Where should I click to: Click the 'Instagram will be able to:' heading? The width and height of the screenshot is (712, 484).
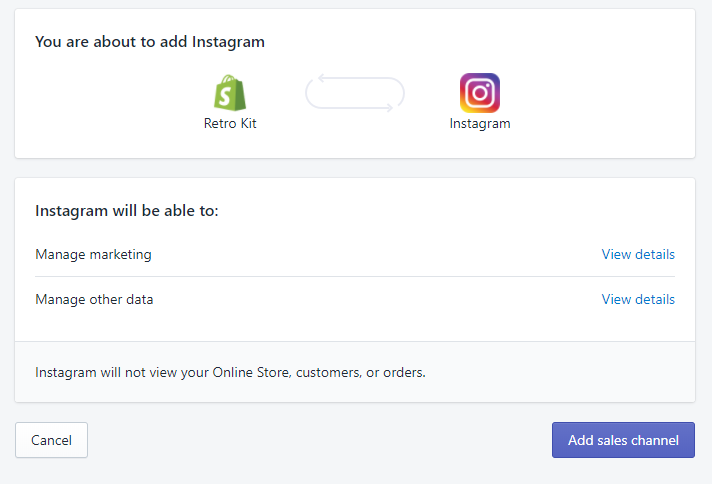(x=127, y=211)
